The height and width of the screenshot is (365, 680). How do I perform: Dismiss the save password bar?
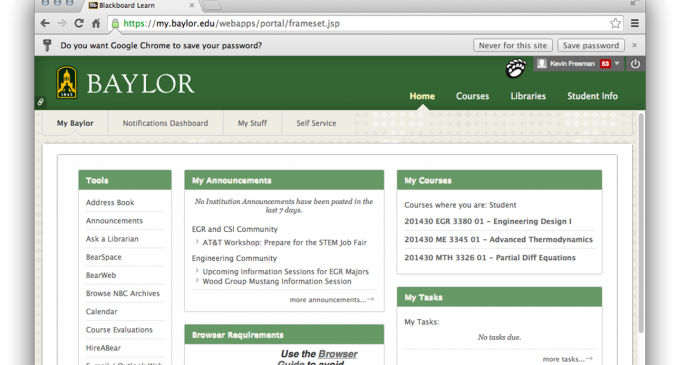point(634,45)
